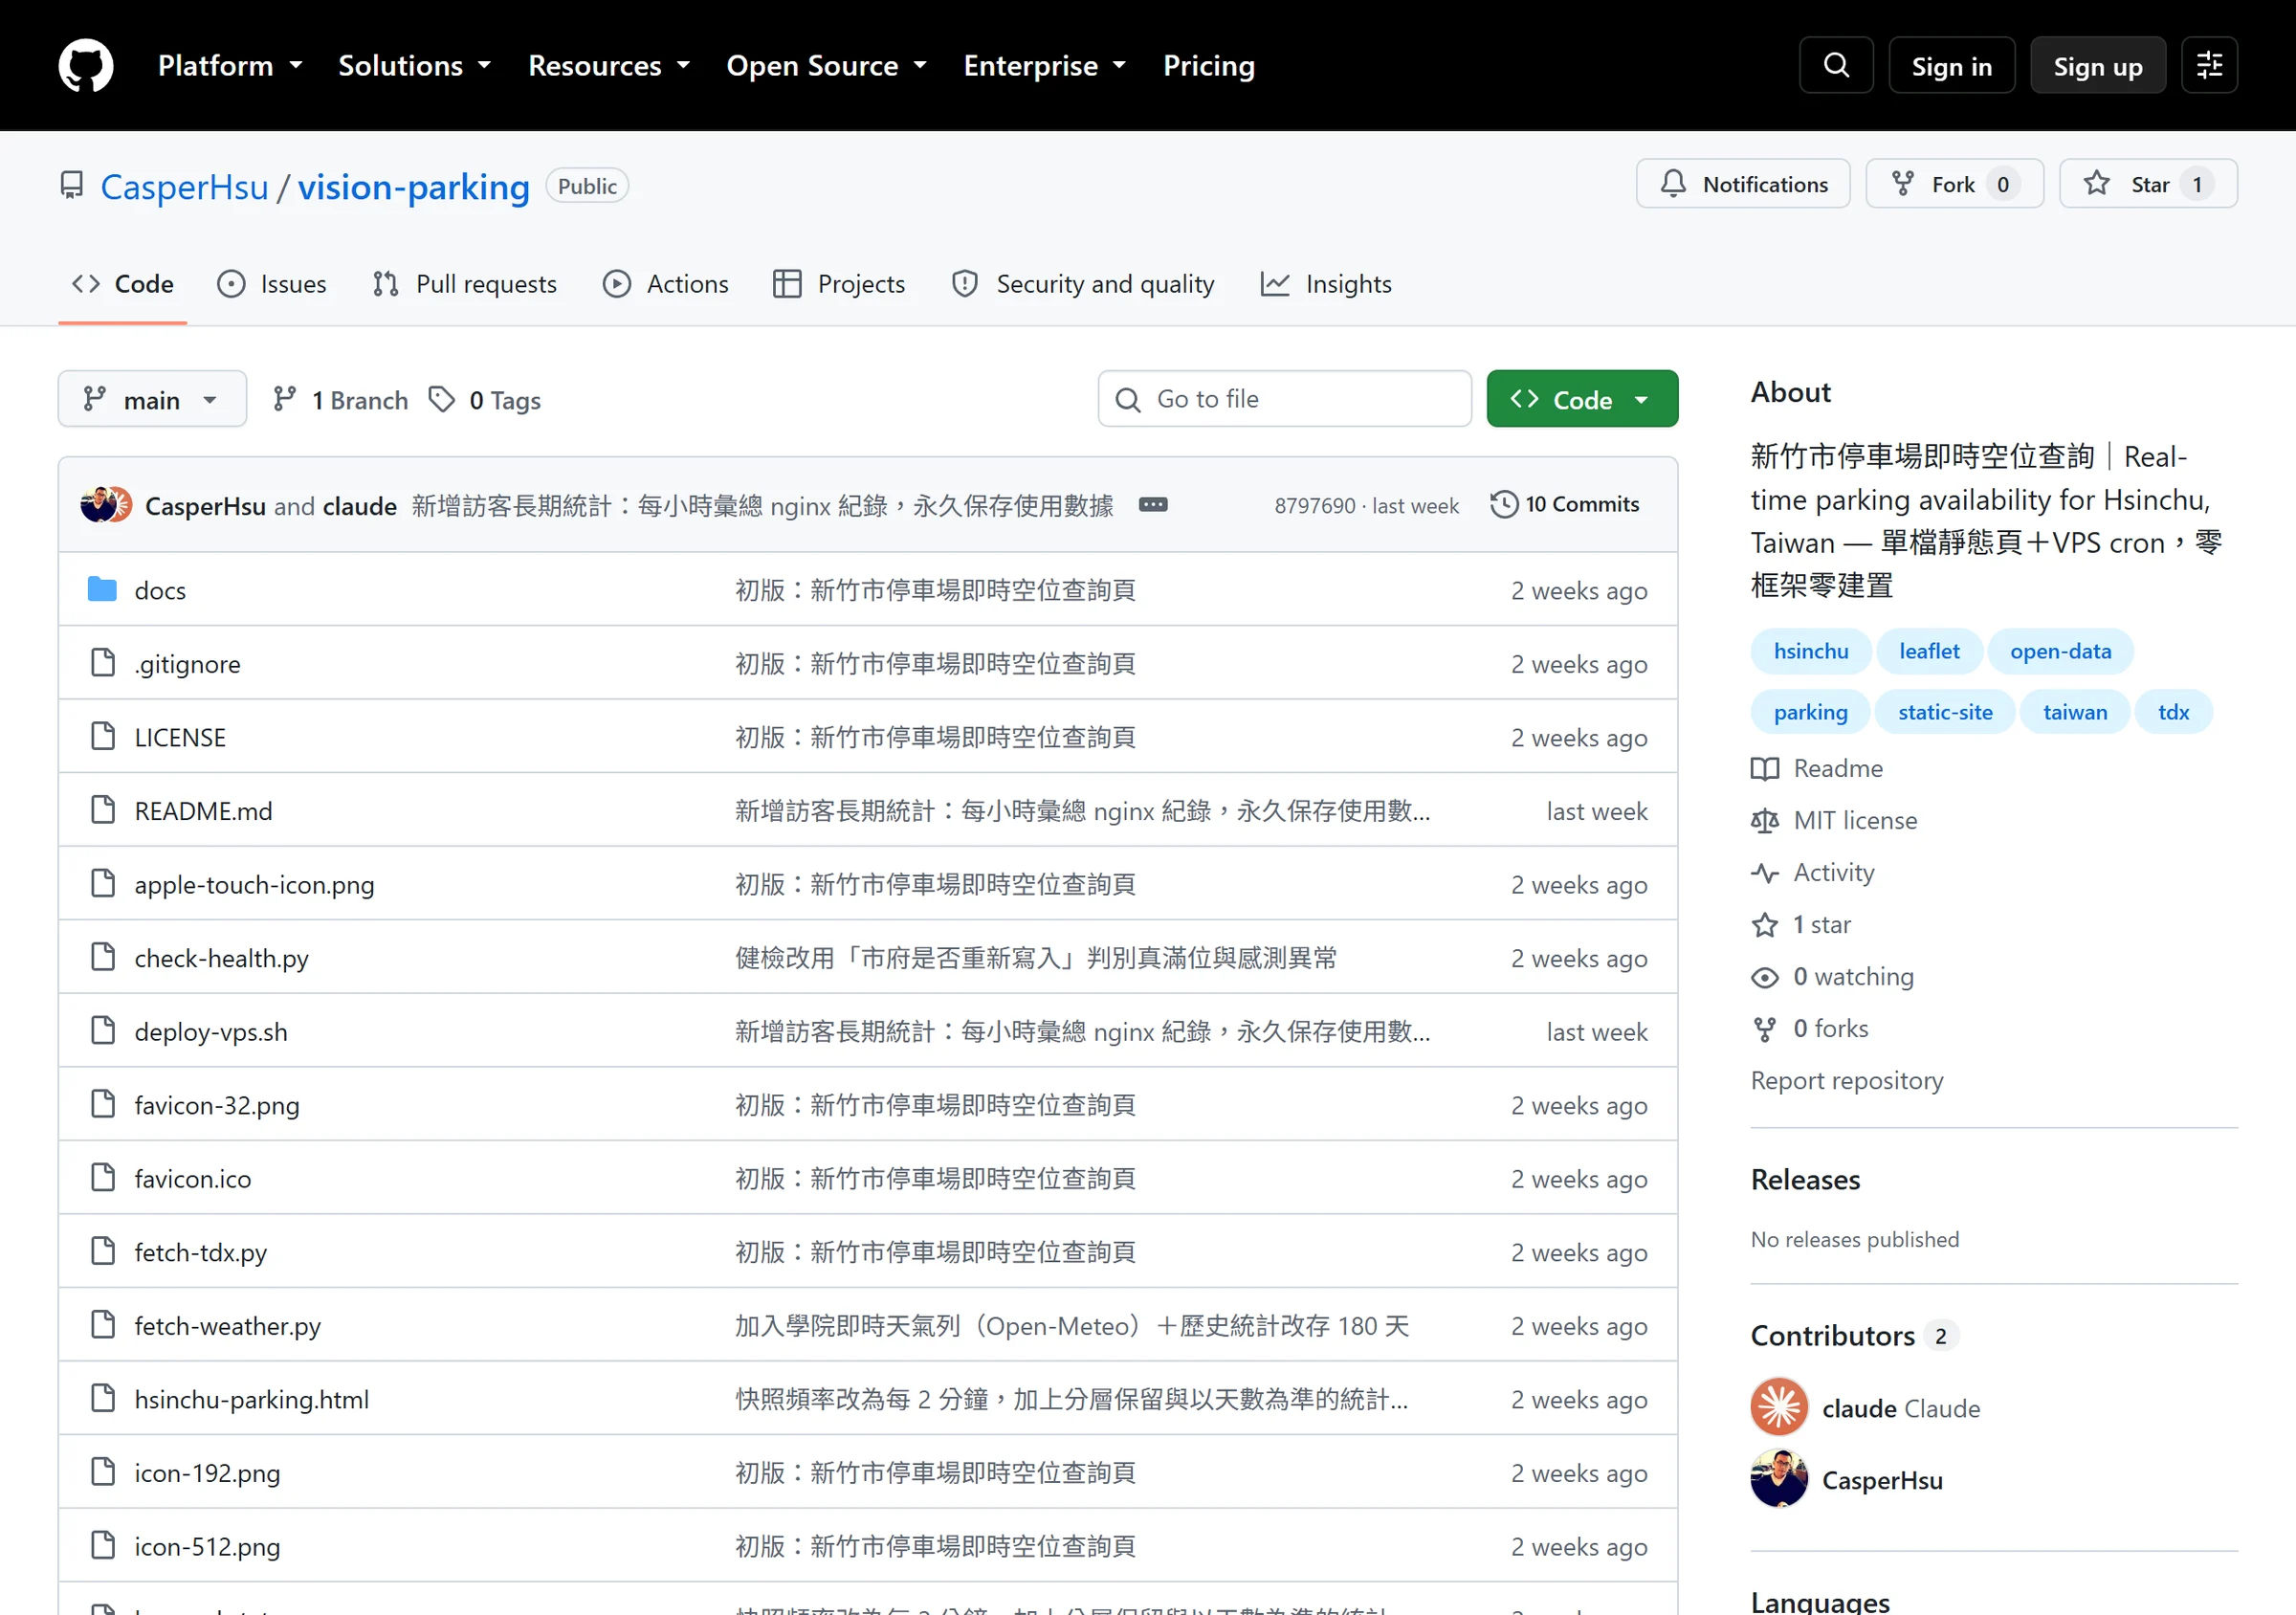Select the open-data topic tag

coord(2060,652)
